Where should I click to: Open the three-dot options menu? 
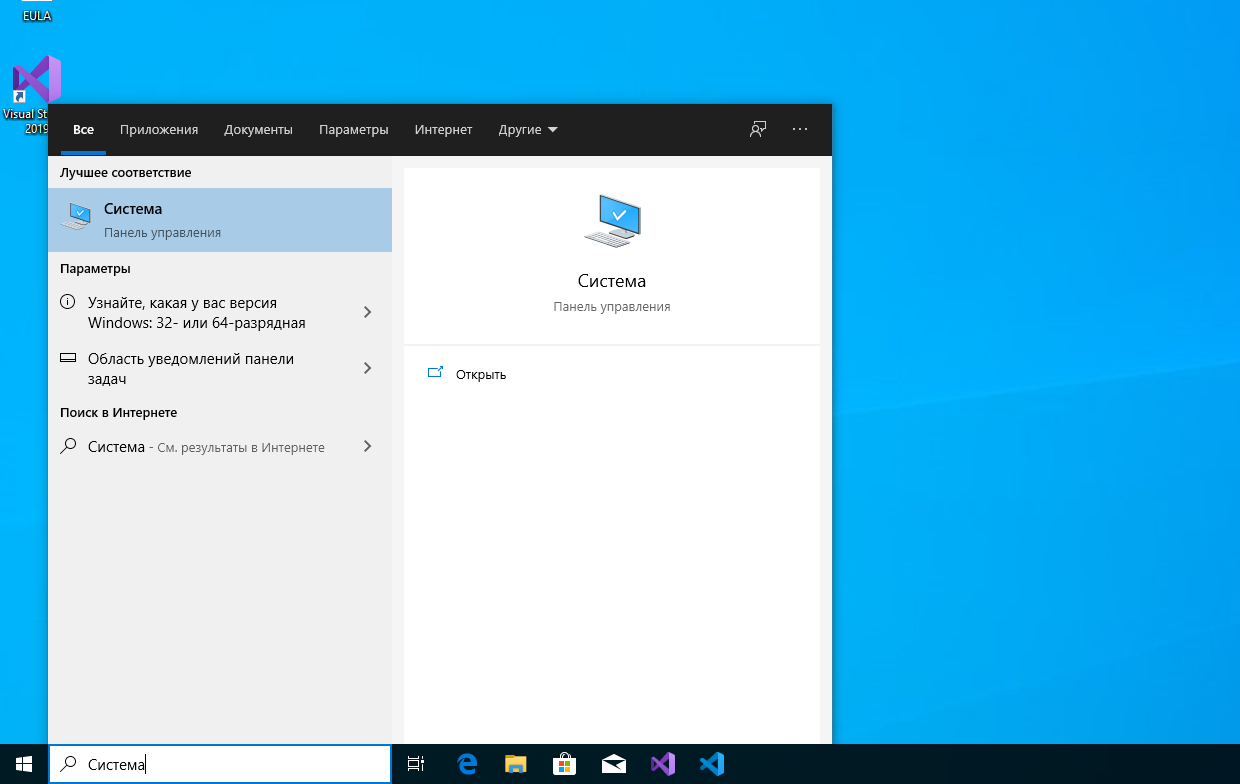click(x=799, y=129)
